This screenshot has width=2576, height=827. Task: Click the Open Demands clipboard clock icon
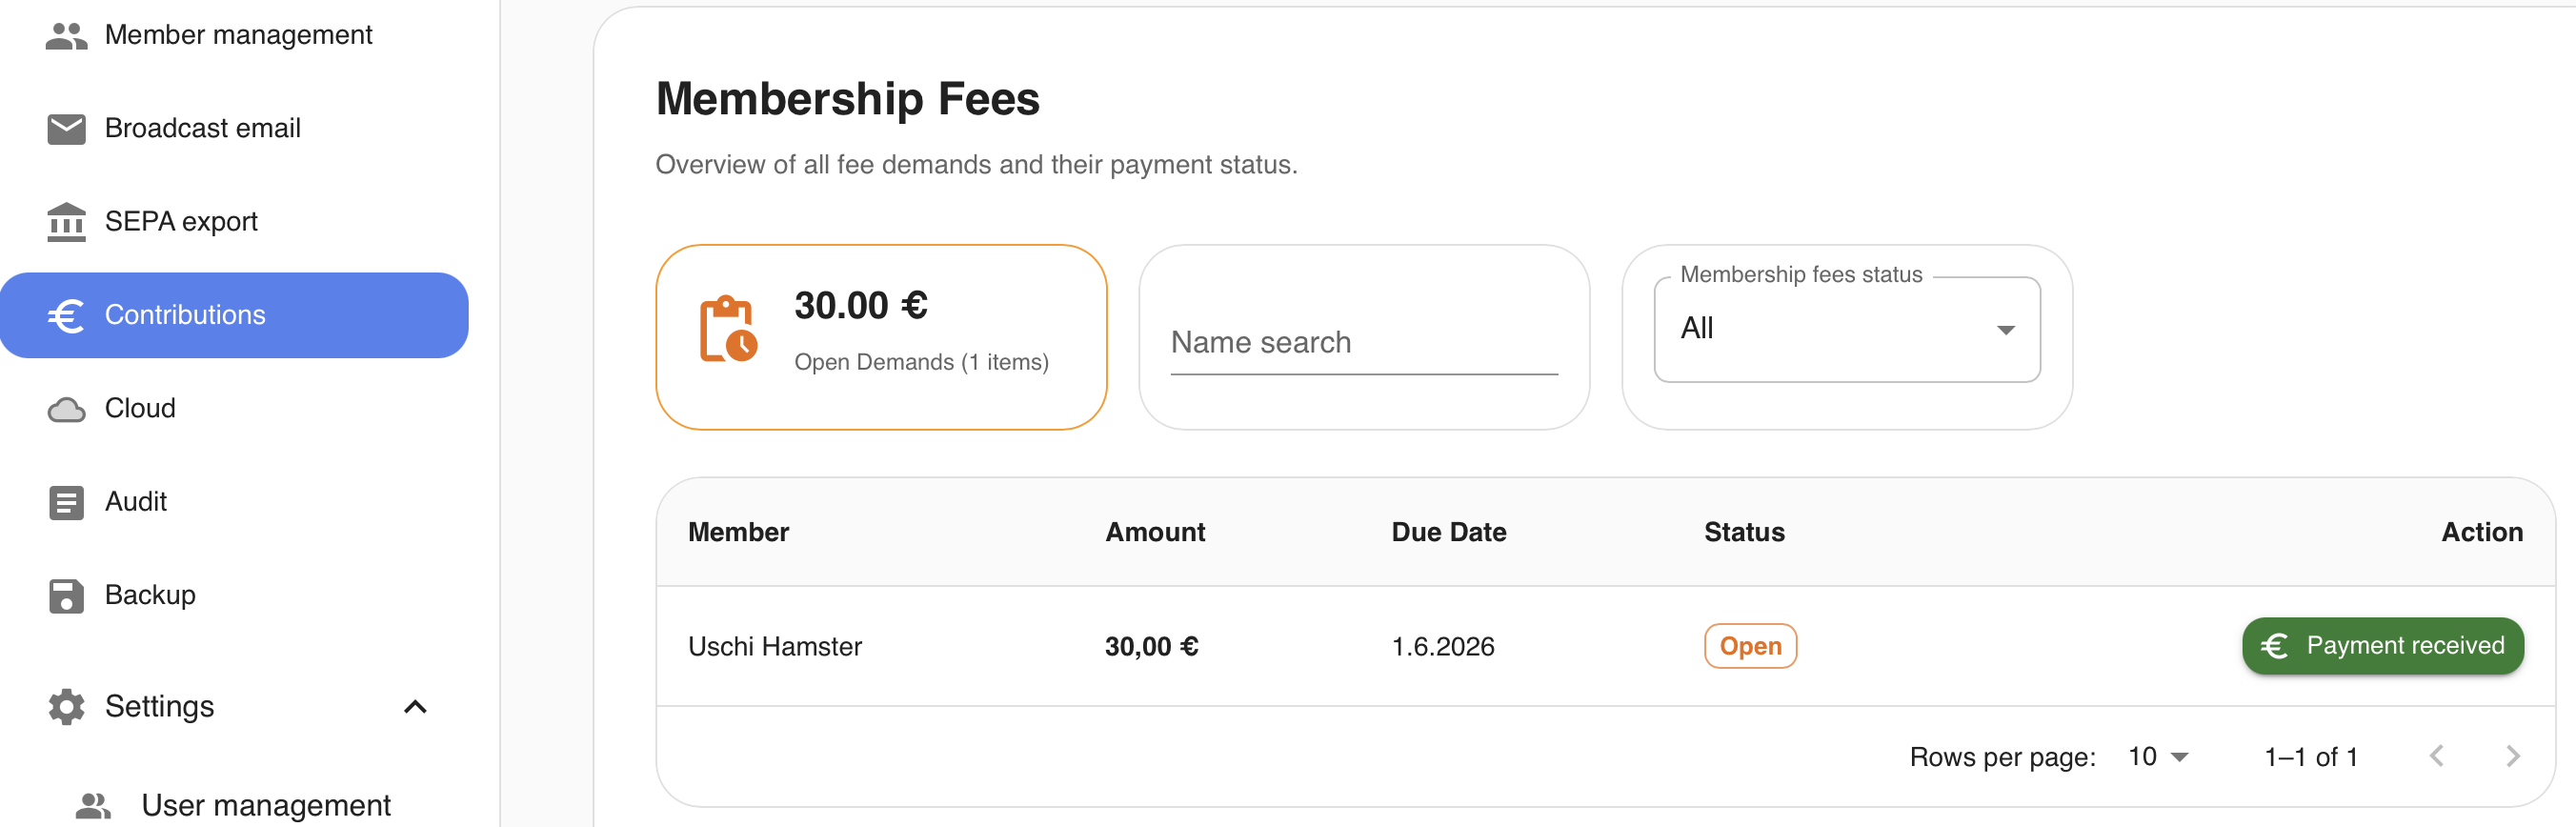point(728,328)
